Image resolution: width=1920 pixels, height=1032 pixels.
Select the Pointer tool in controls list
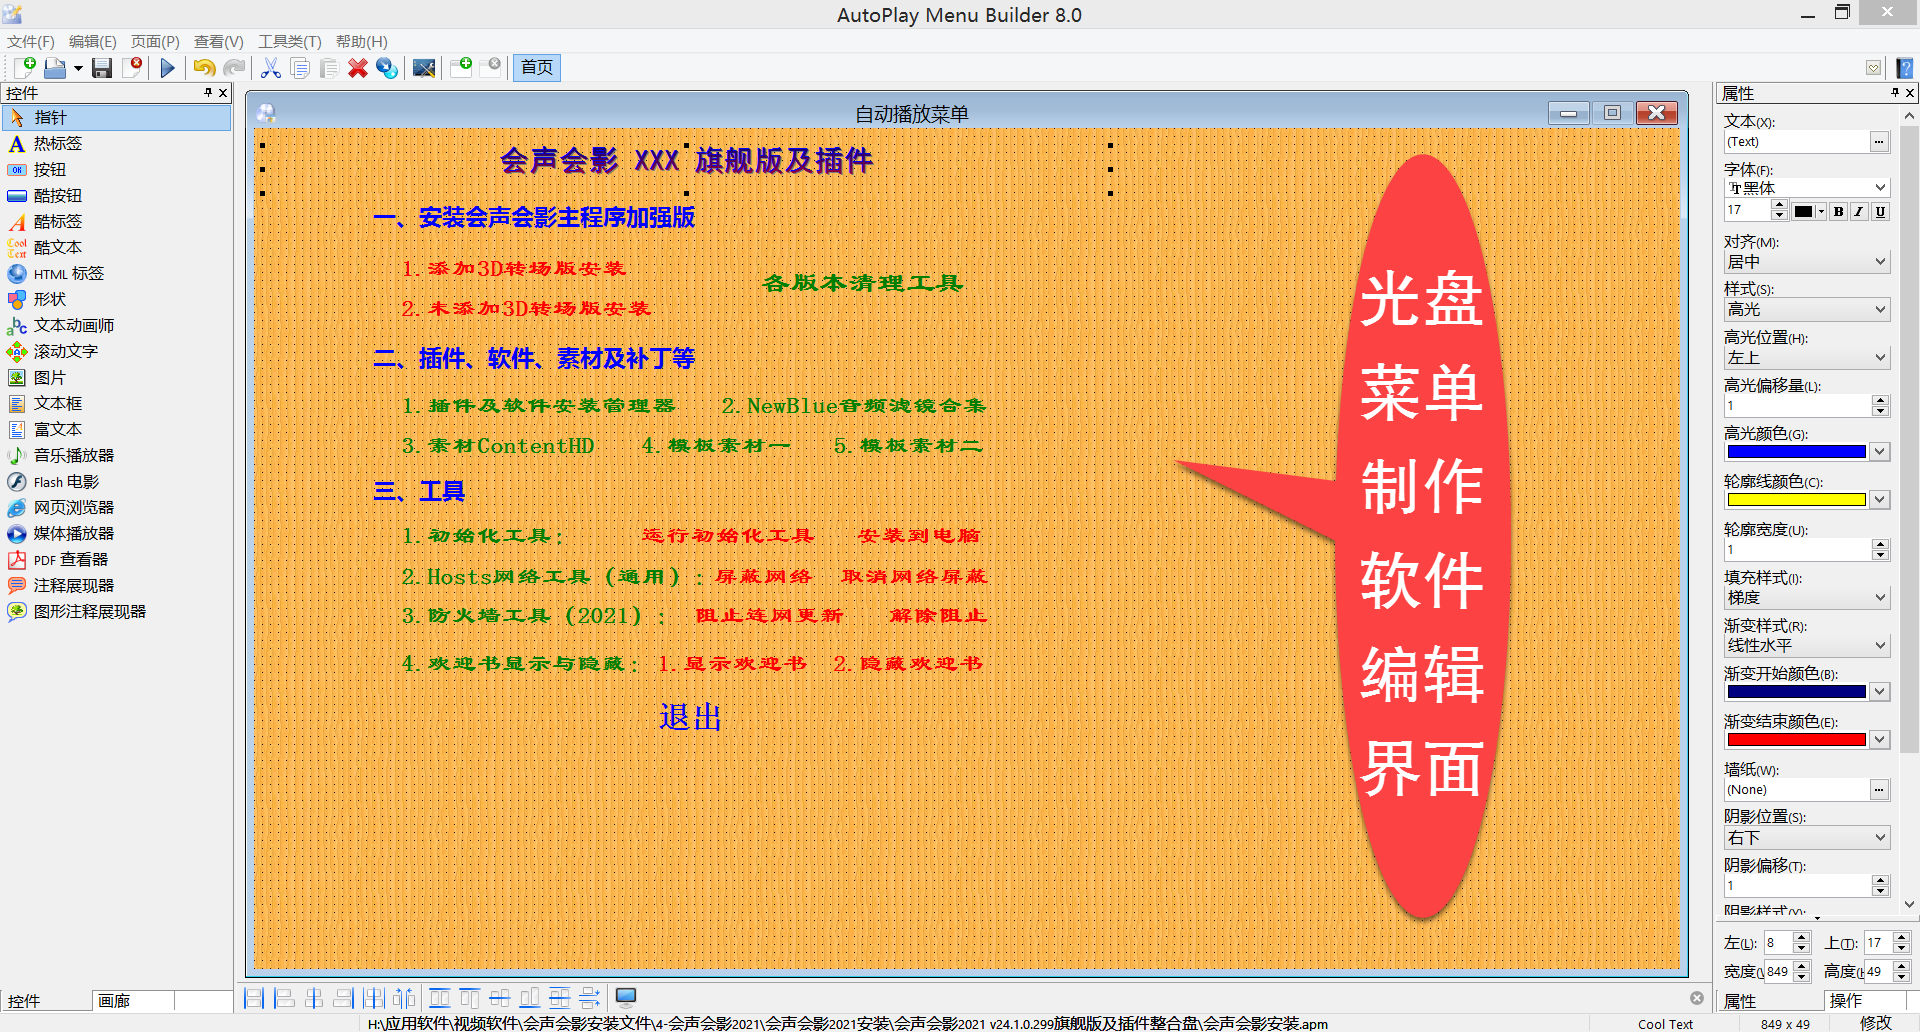[116, 117]
